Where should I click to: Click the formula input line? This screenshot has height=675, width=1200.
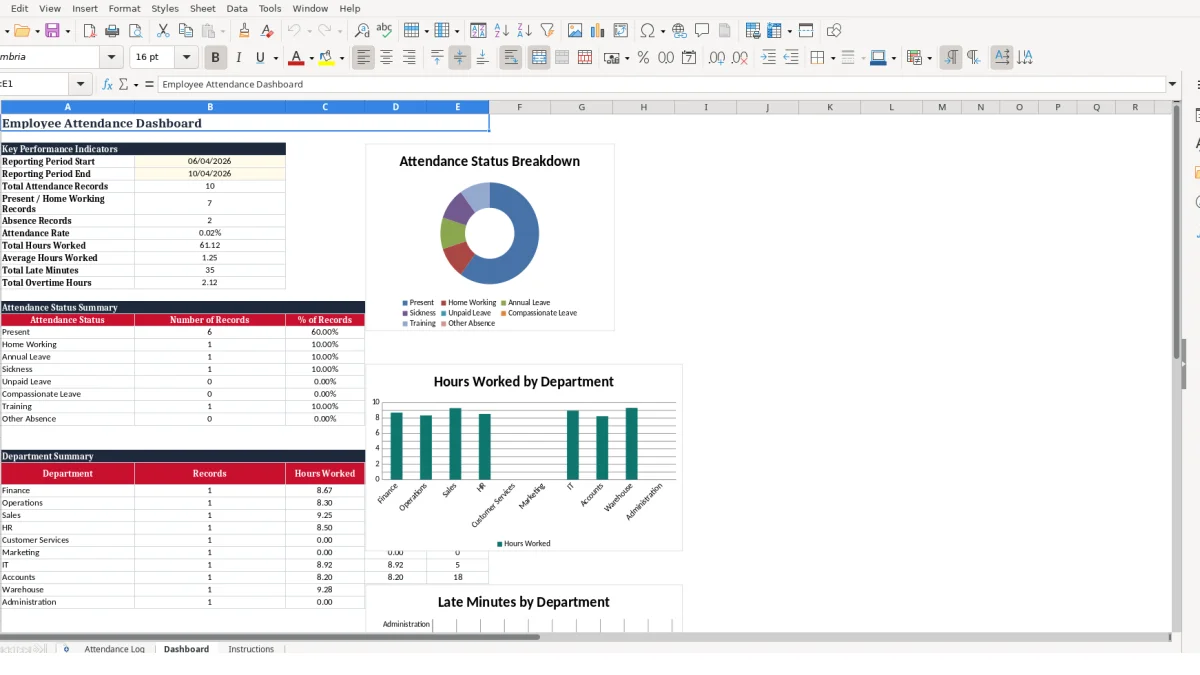point(661,85)
